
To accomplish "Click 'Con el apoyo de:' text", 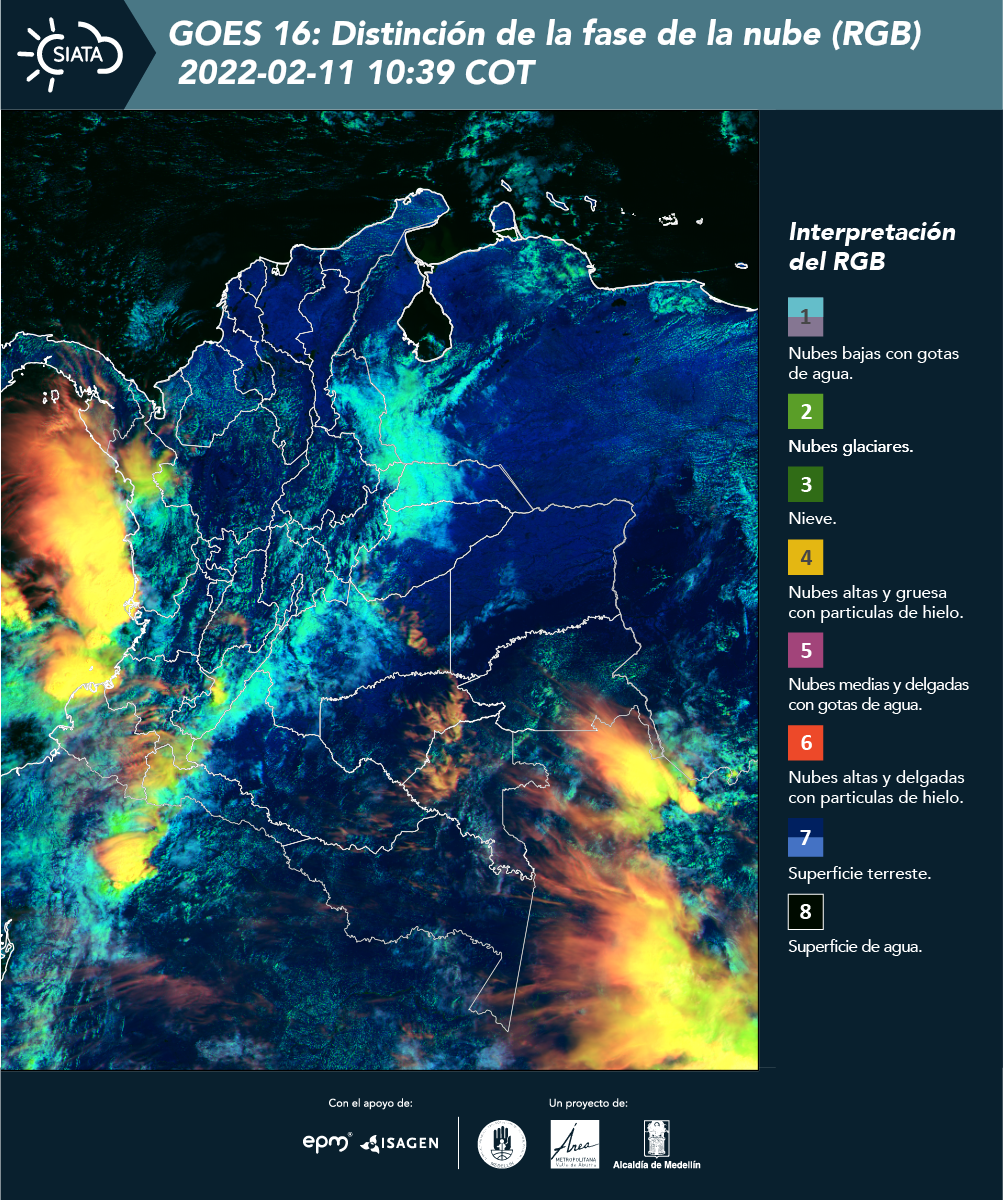I will tap(370, 1103).
